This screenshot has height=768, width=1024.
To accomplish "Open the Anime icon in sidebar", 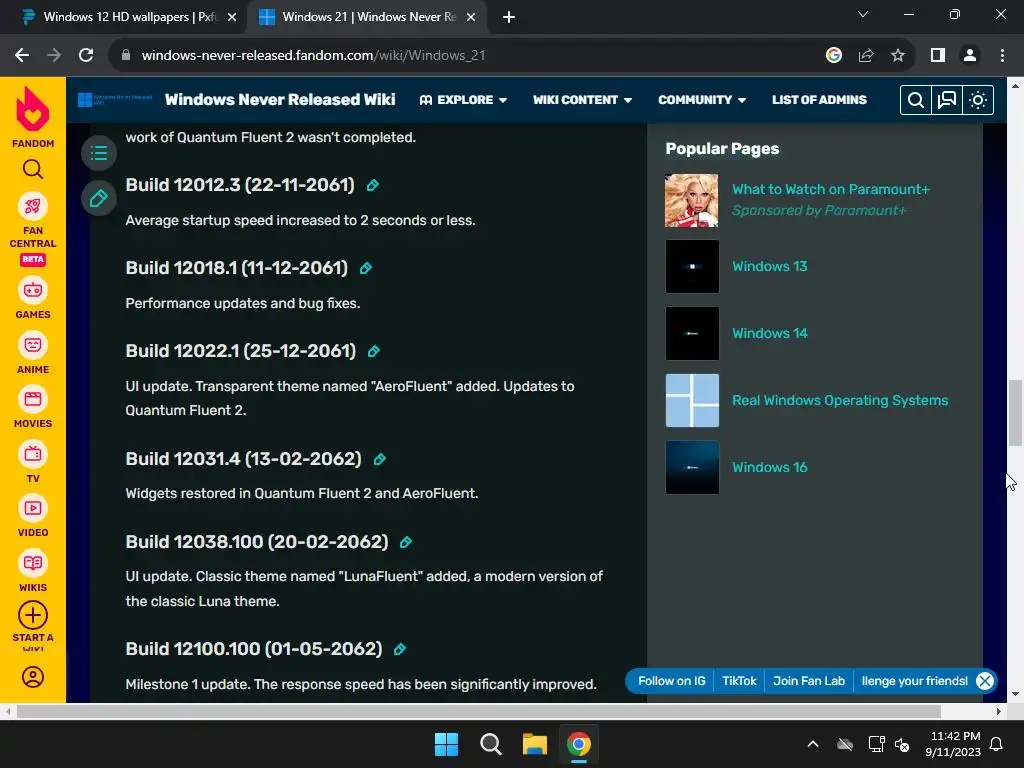I will pos(33,345).
